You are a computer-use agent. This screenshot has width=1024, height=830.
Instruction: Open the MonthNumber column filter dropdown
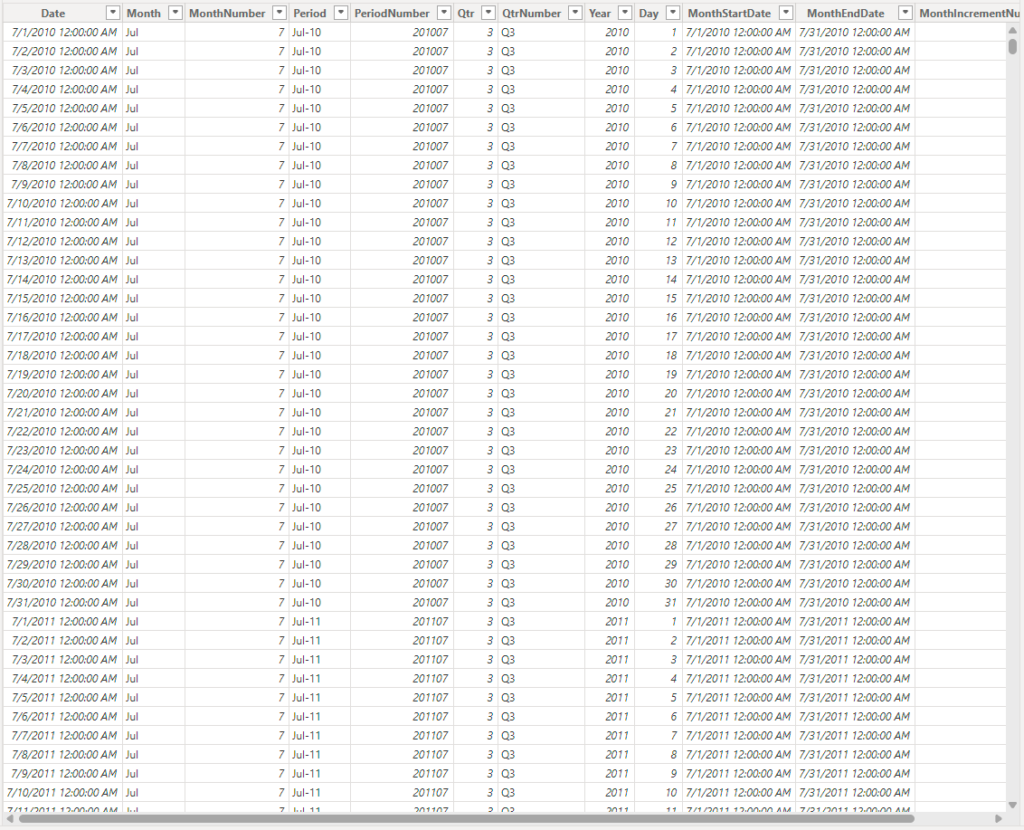(x=280, y=13)
